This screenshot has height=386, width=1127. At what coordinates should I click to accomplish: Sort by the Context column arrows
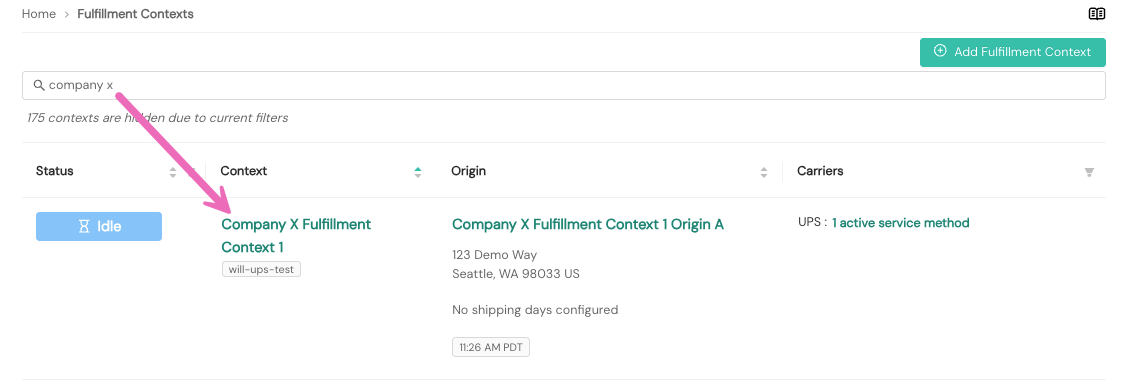[x=418, y=172]
